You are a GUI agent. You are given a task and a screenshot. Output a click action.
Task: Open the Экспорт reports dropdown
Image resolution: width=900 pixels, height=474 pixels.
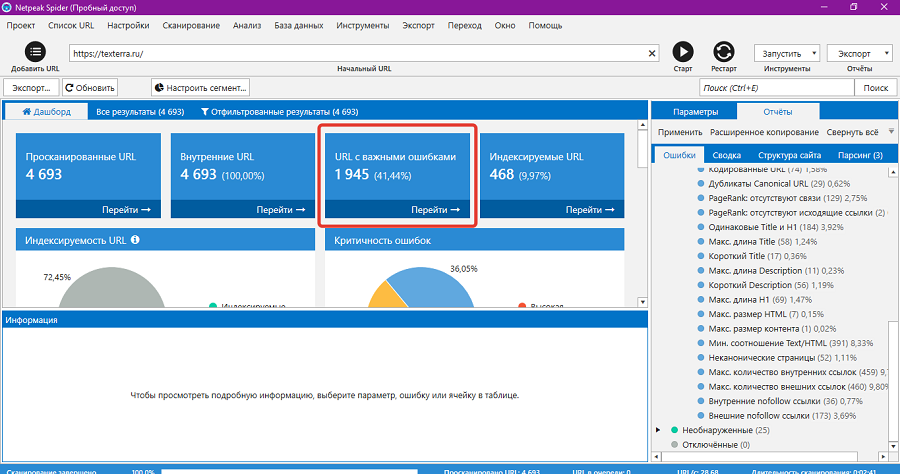tap(859, 53)
